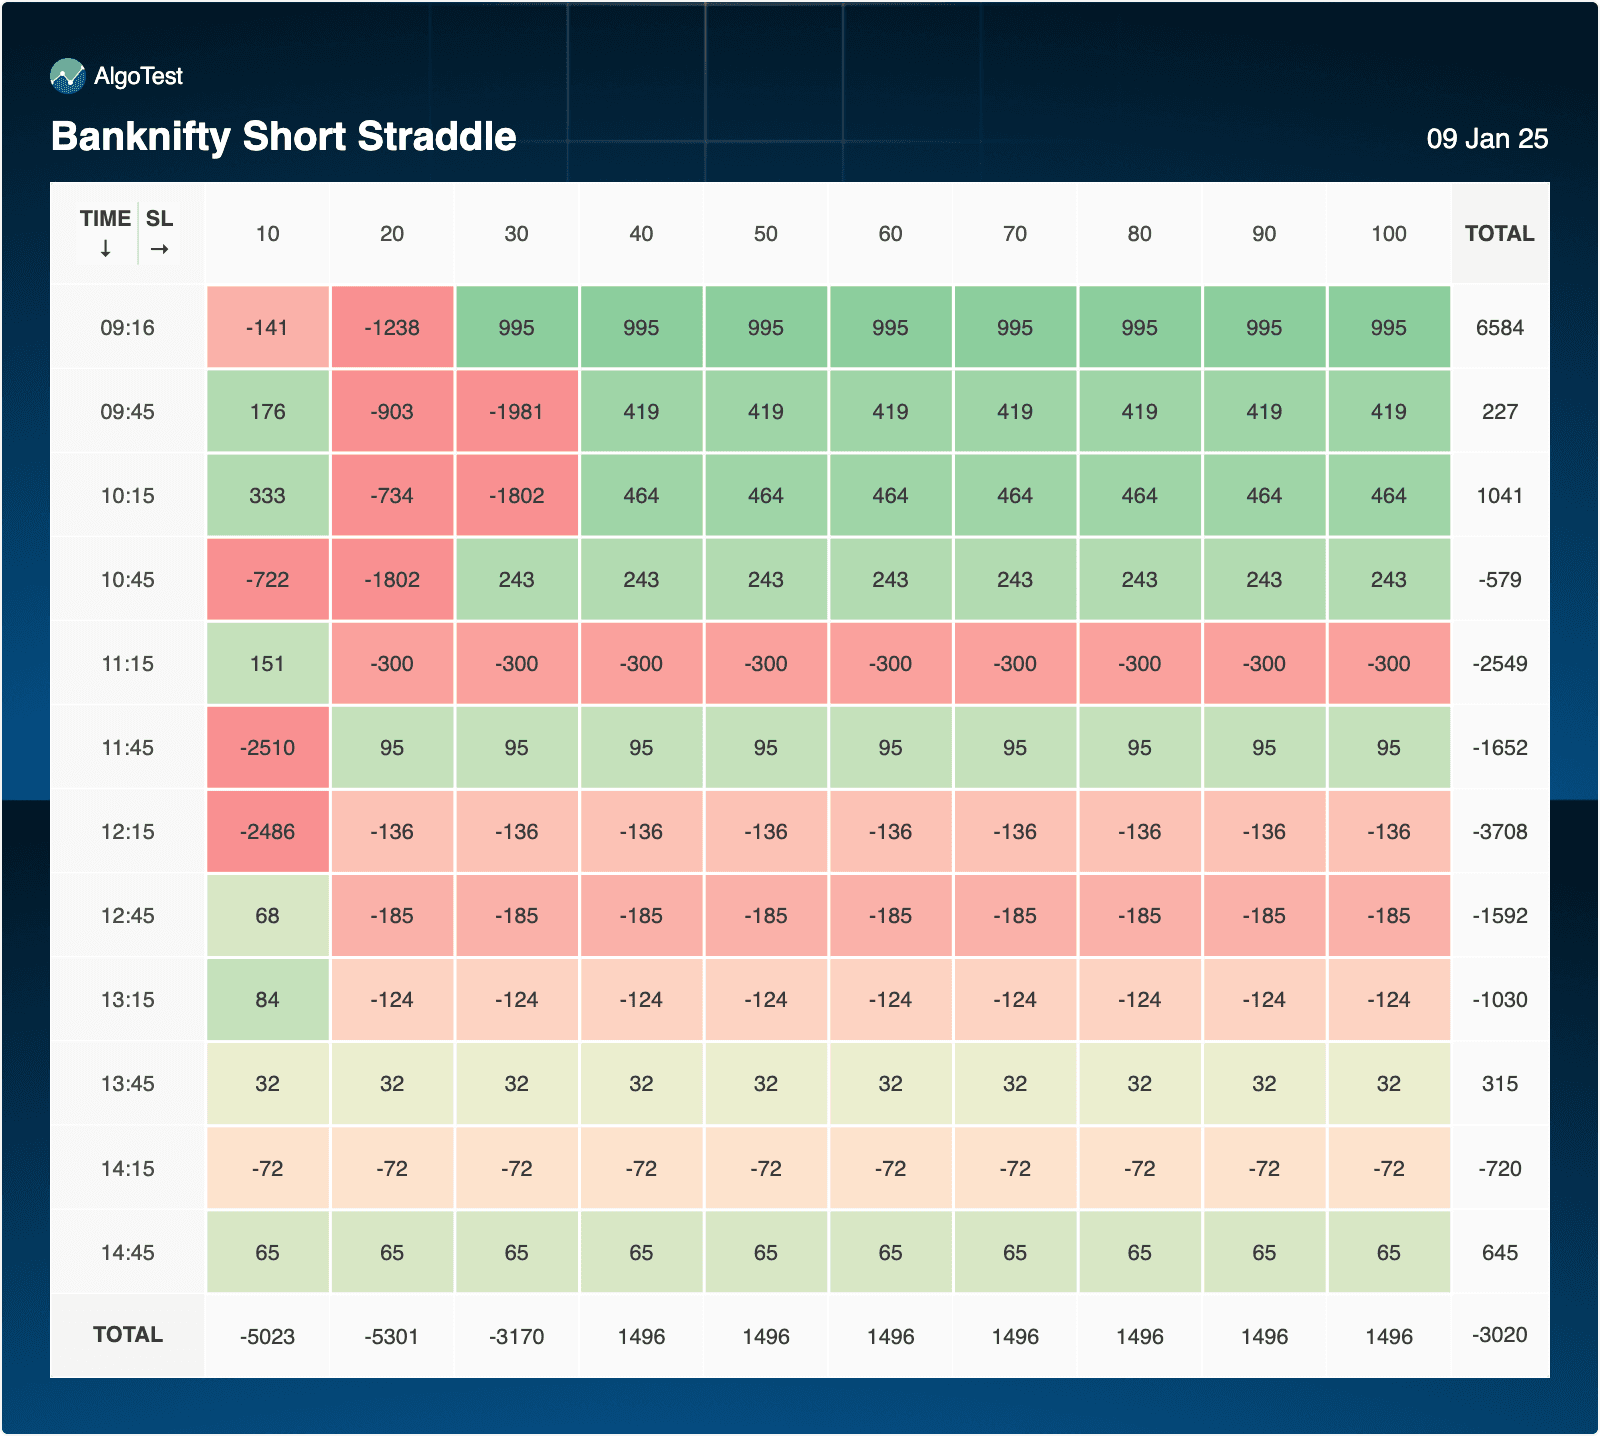Click the green 333 cell at 10:15
The height and width of the screenshot is (1436, 1600).
[x=267, y=496]
